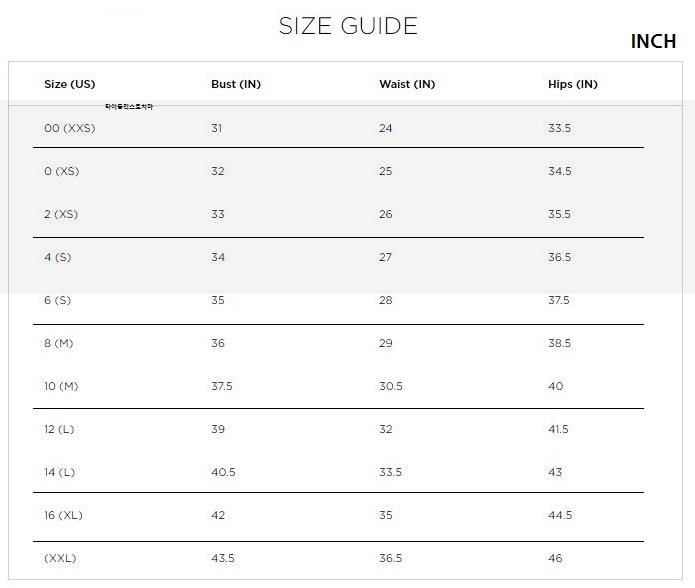Image resolution: width=695 pixels, height=588 pixels.
Task: Click the 12 (L) size label
Action: coord(59,430)
